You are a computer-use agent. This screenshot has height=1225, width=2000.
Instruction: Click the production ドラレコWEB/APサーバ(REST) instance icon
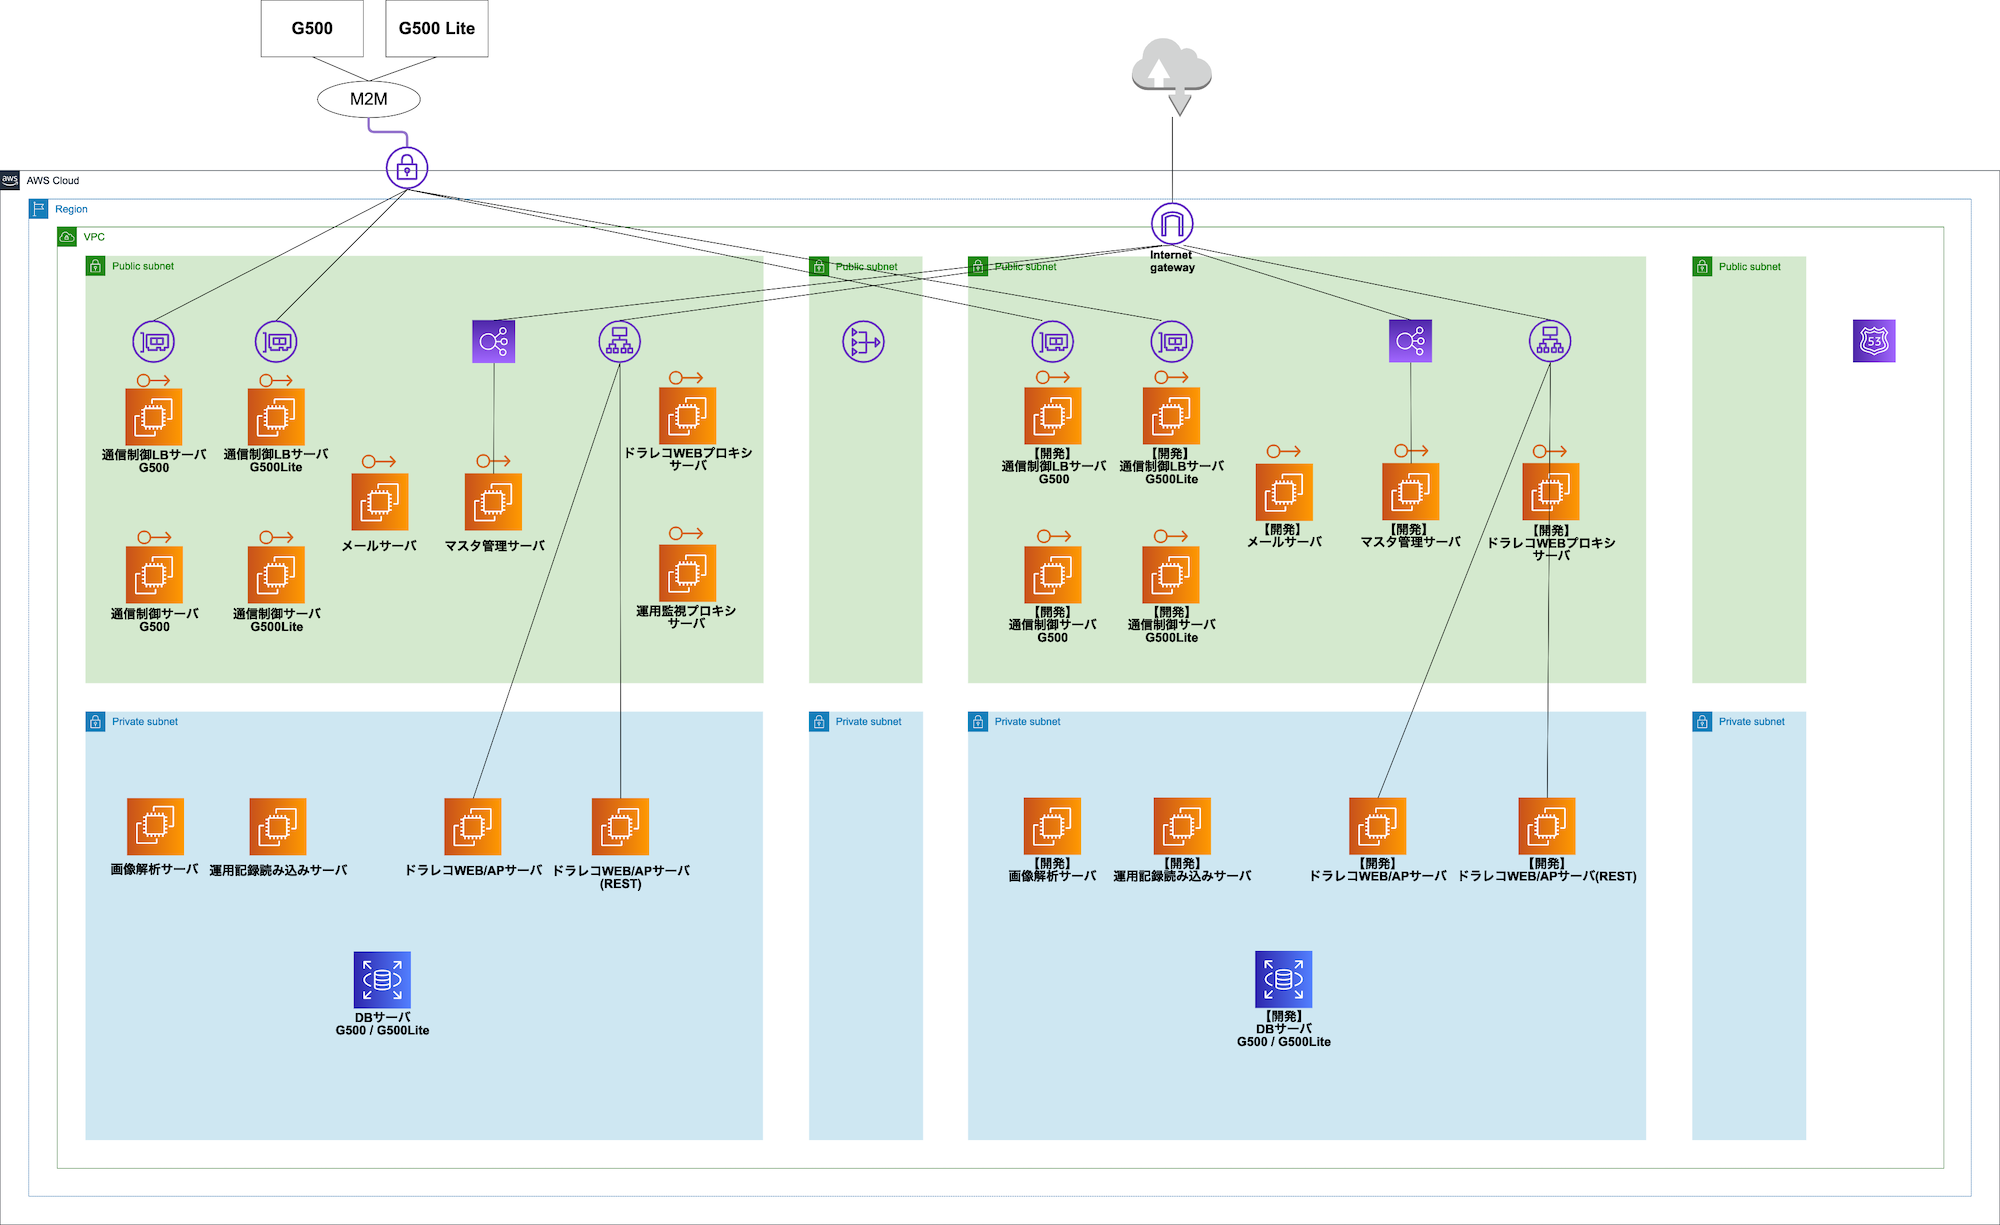pyautogui.click(x=620, y=827)
